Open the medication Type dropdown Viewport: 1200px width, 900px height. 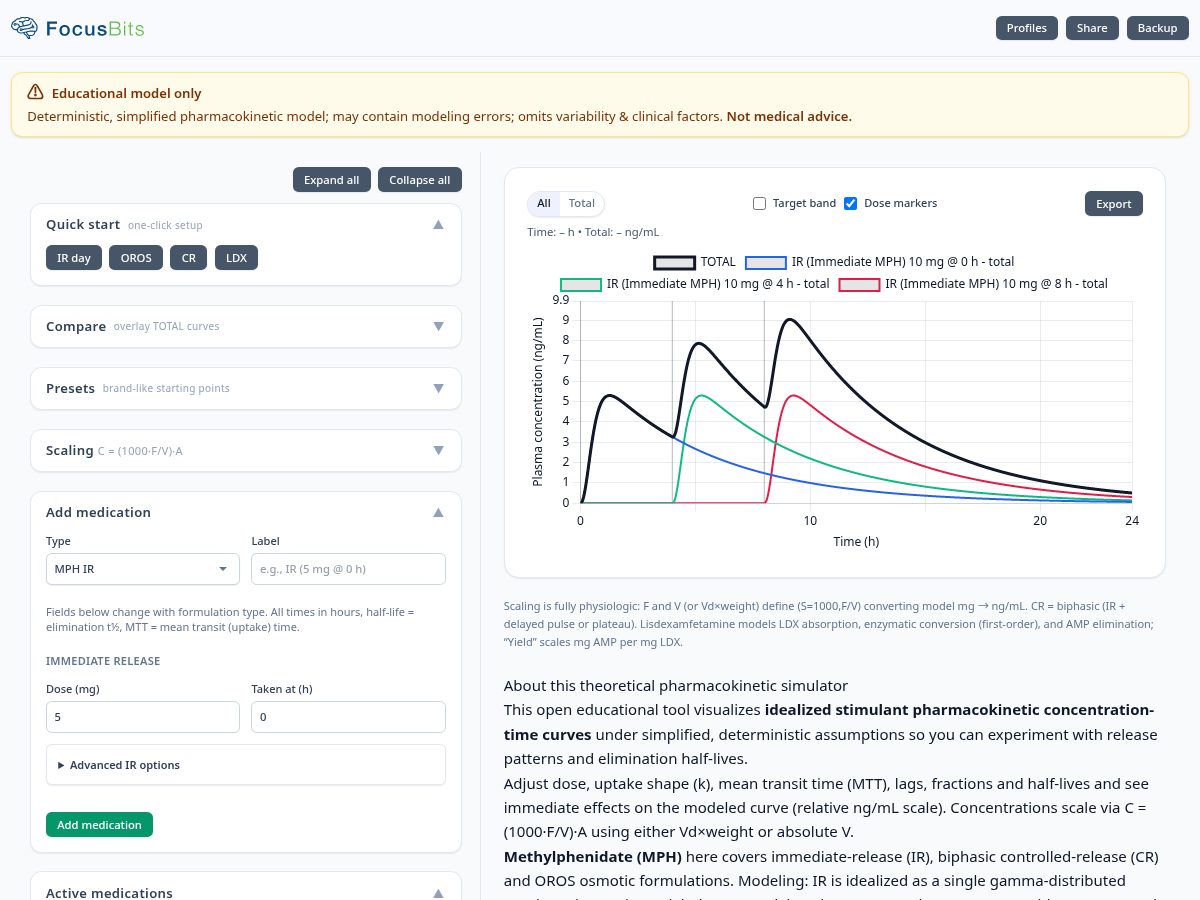pos(143,569)
